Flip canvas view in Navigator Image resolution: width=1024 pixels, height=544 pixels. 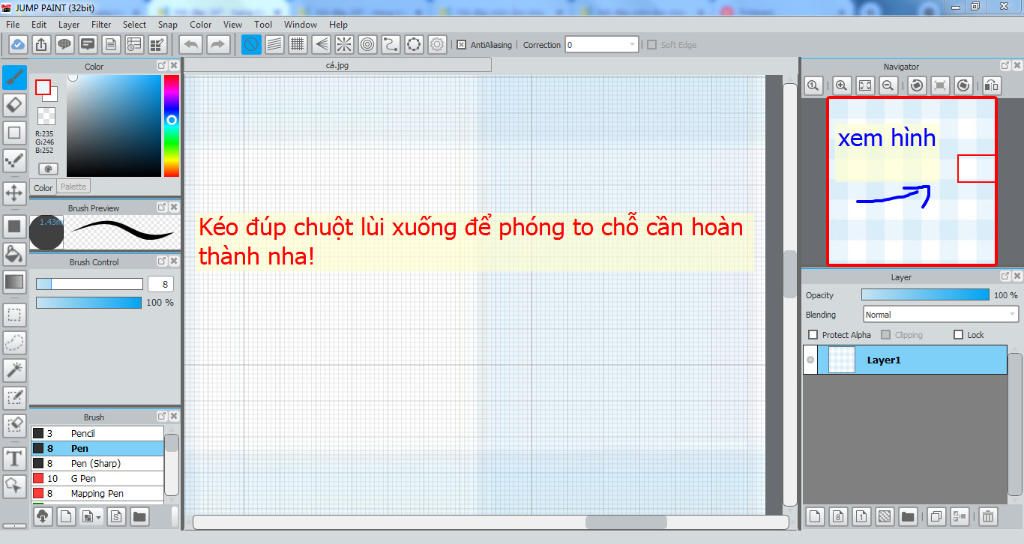(x=991, y=86)
